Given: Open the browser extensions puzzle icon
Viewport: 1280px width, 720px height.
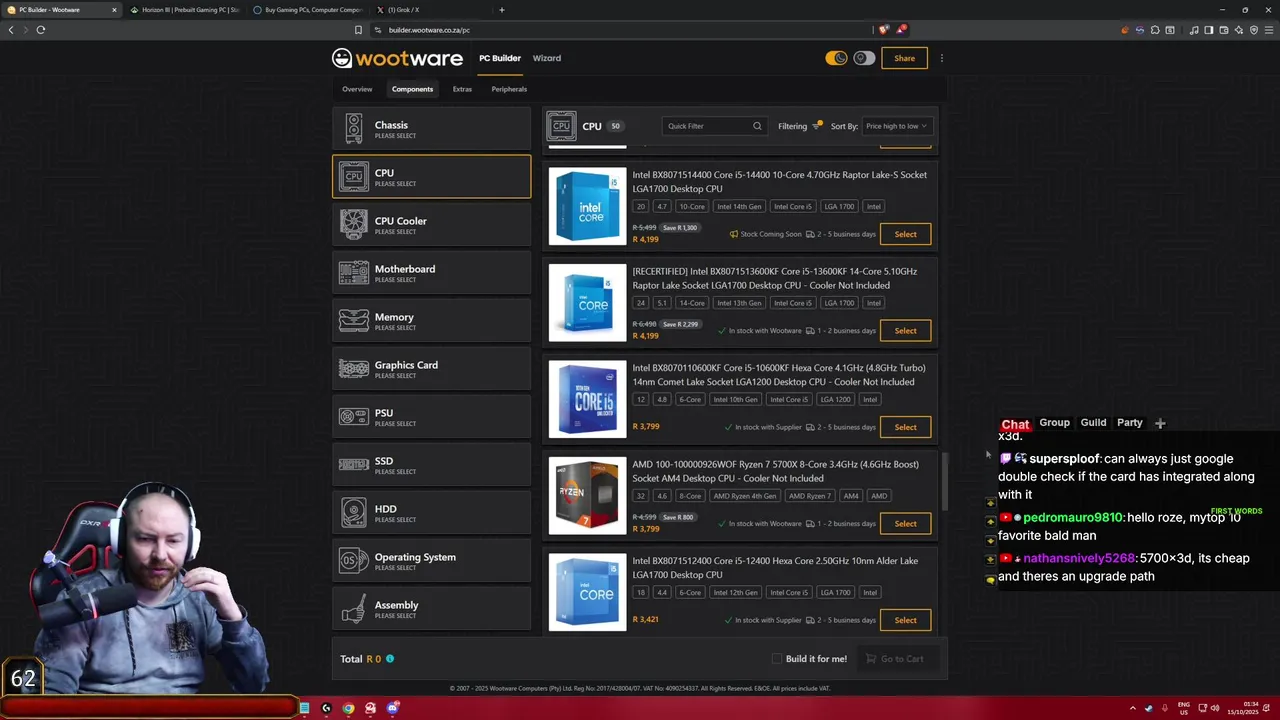Looking at the screenshot, I should (1155, 30).
